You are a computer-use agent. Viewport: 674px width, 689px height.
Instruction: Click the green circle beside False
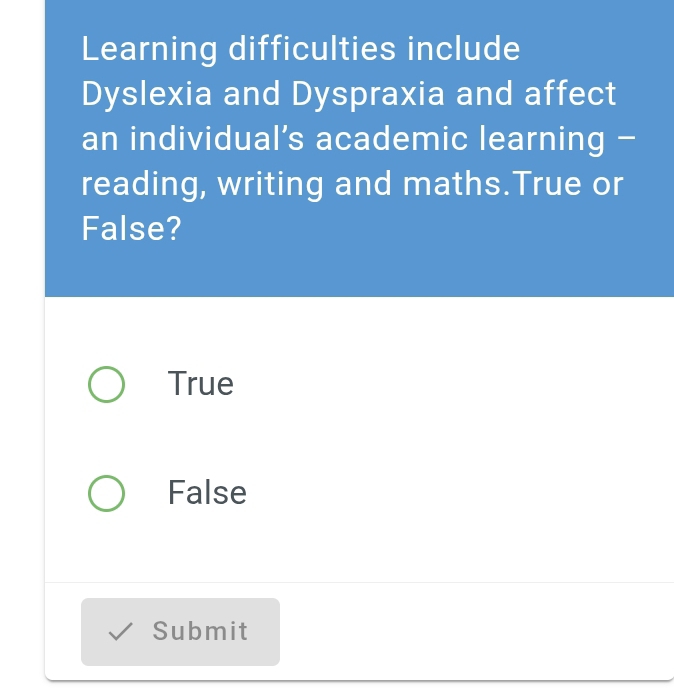[x=106, y=493]
